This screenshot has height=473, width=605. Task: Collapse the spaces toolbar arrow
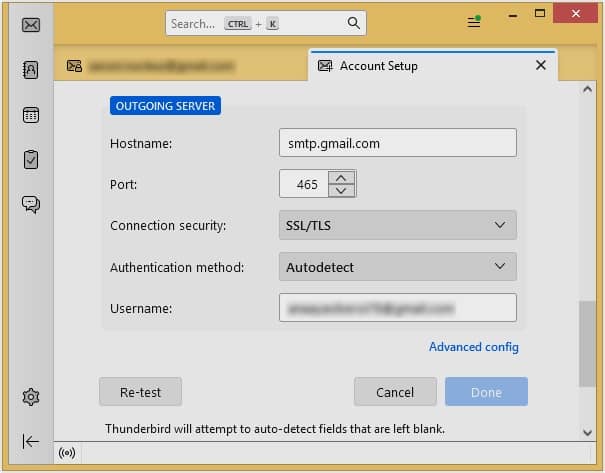coord(30,441)
